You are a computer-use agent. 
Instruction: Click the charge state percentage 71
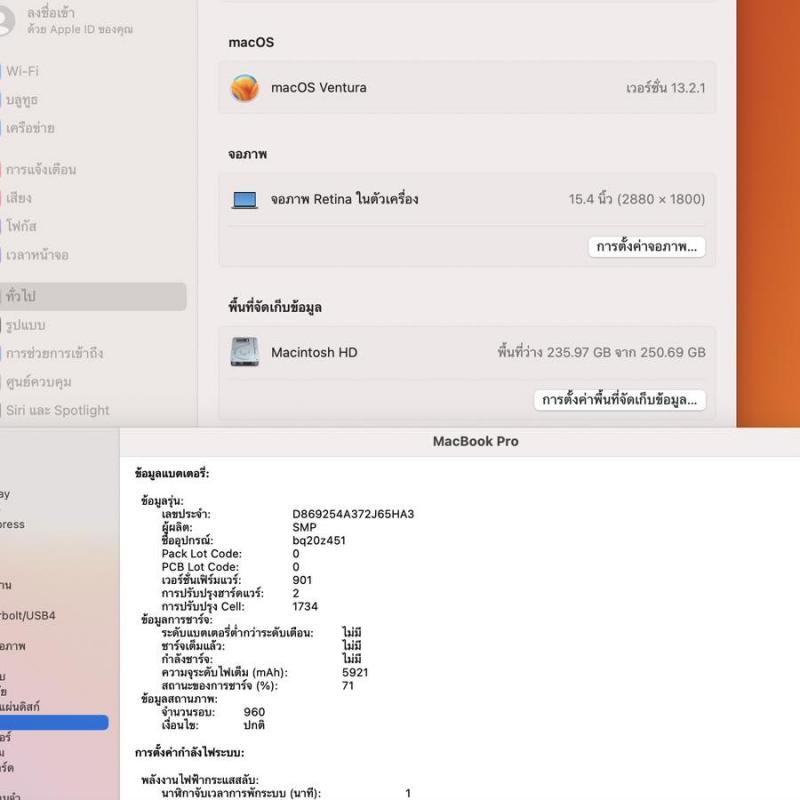coord(348,686)
